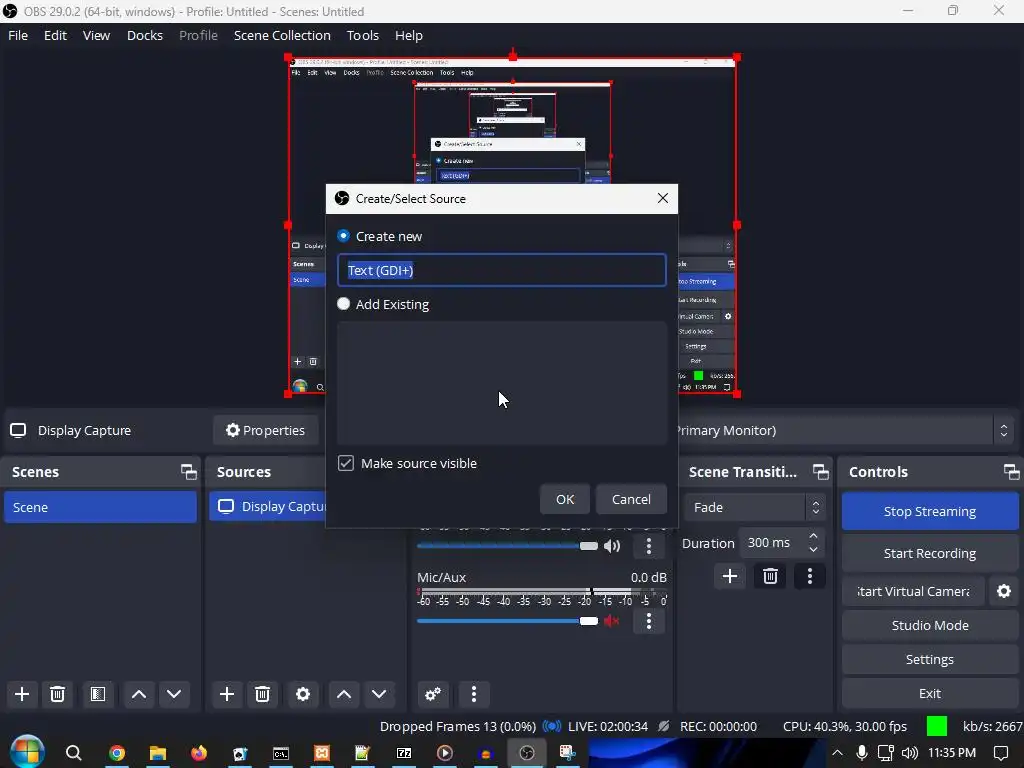Screen dimensions: 1024x768
Task: Click OK in Create/Select Source dialog
Action: (x=565, y=499)
